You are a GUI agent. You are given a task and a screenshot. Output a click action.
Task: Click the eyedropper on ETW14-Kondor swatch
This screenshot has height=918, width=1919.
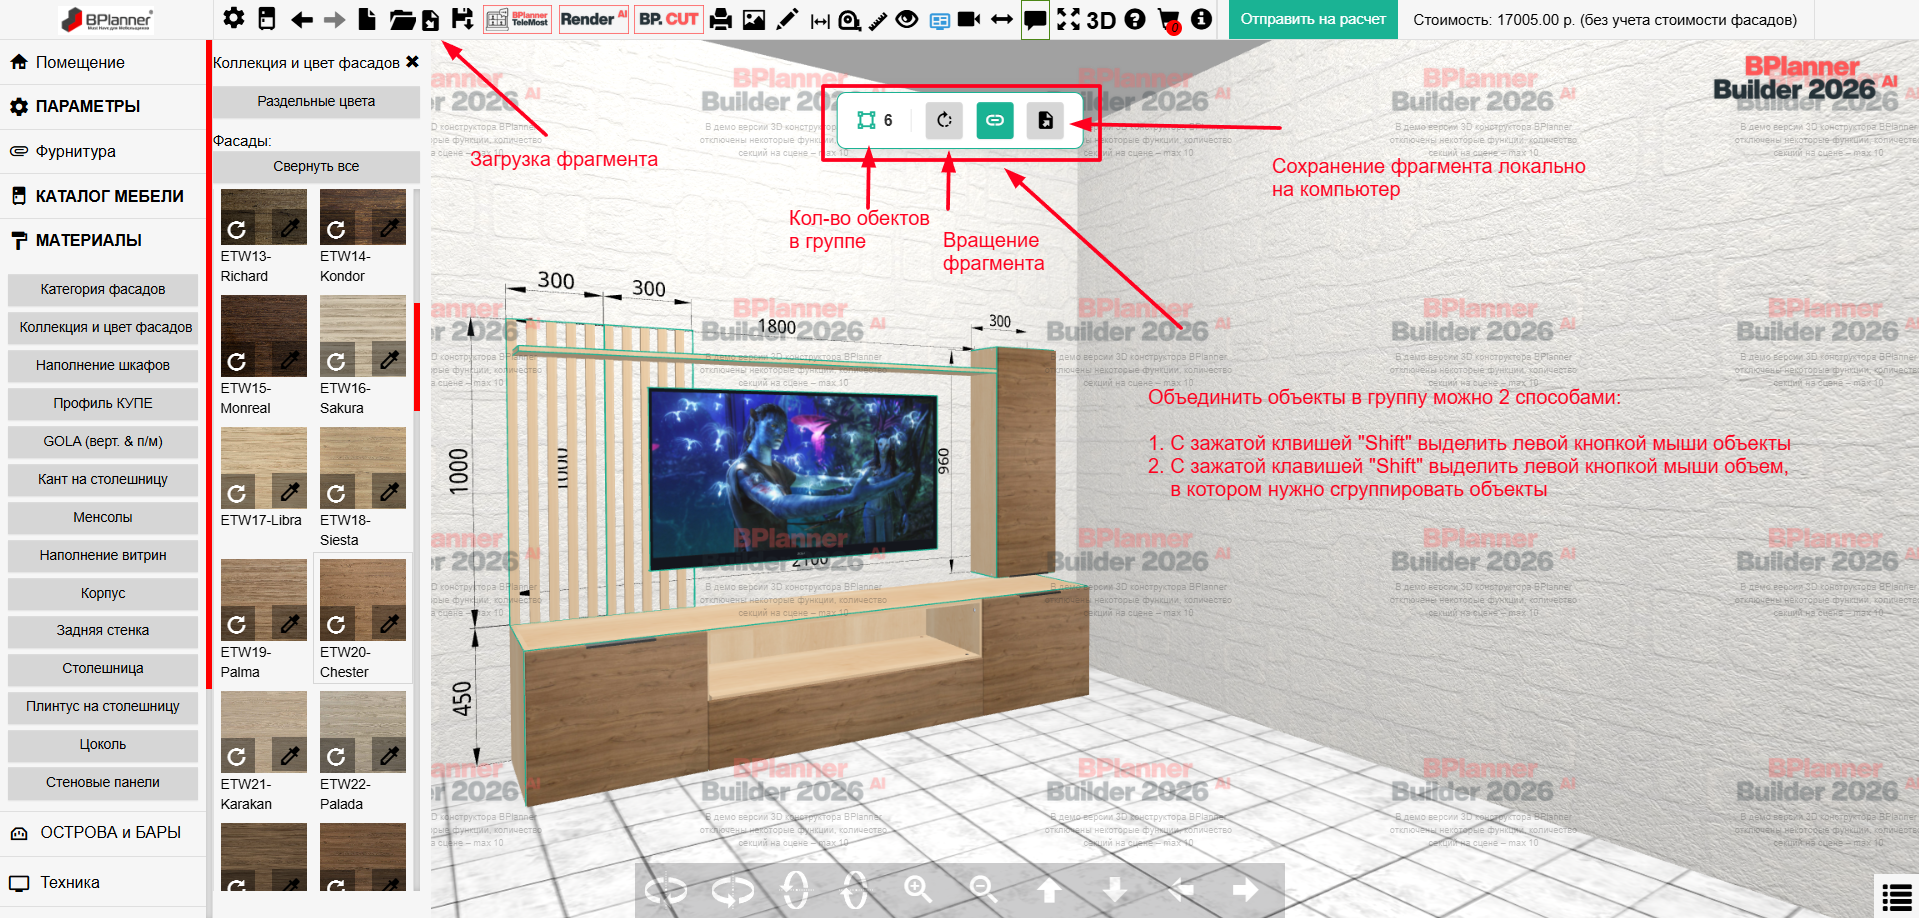coord(389,229)
